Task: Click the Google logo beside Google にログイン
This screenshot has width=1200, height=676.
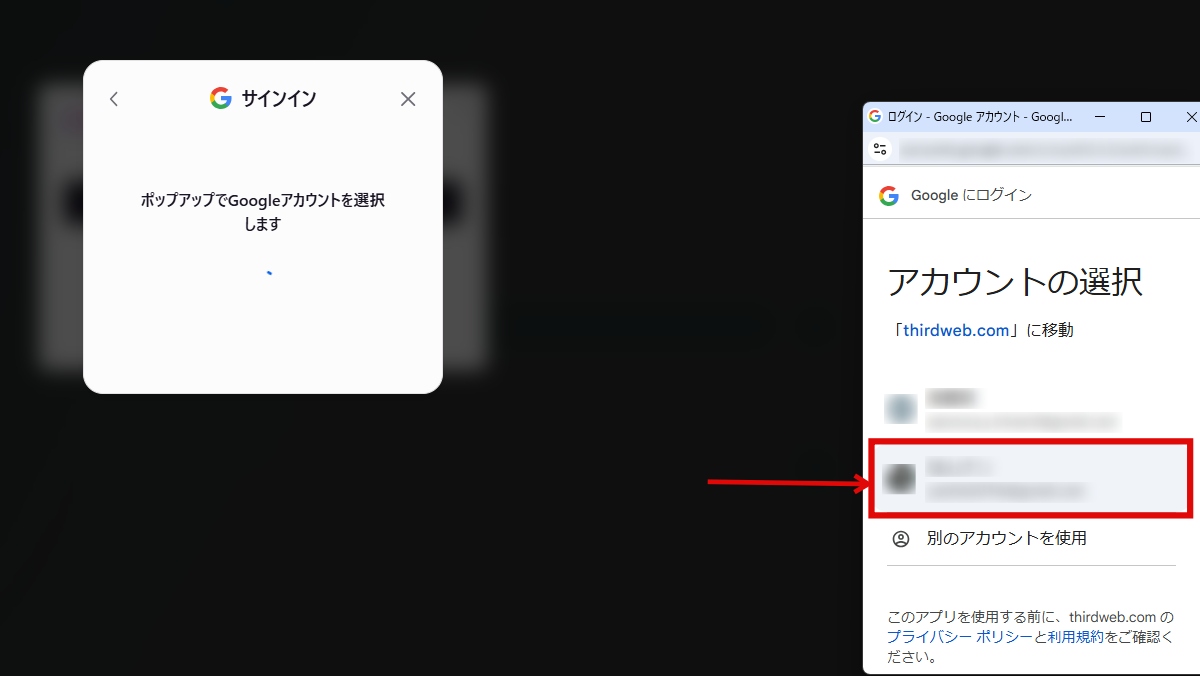Action: pos(889,196)
